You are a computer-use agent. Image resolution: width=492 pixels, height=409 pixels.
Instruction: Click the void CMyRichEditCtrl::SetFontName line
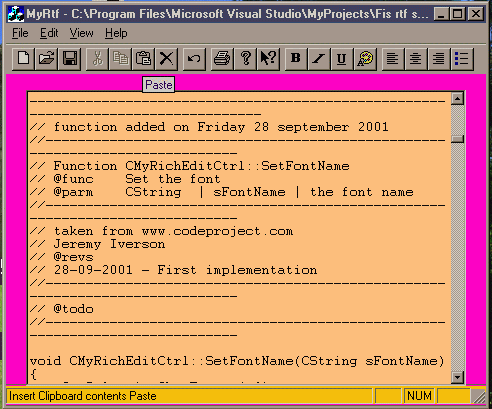(237, 361)
